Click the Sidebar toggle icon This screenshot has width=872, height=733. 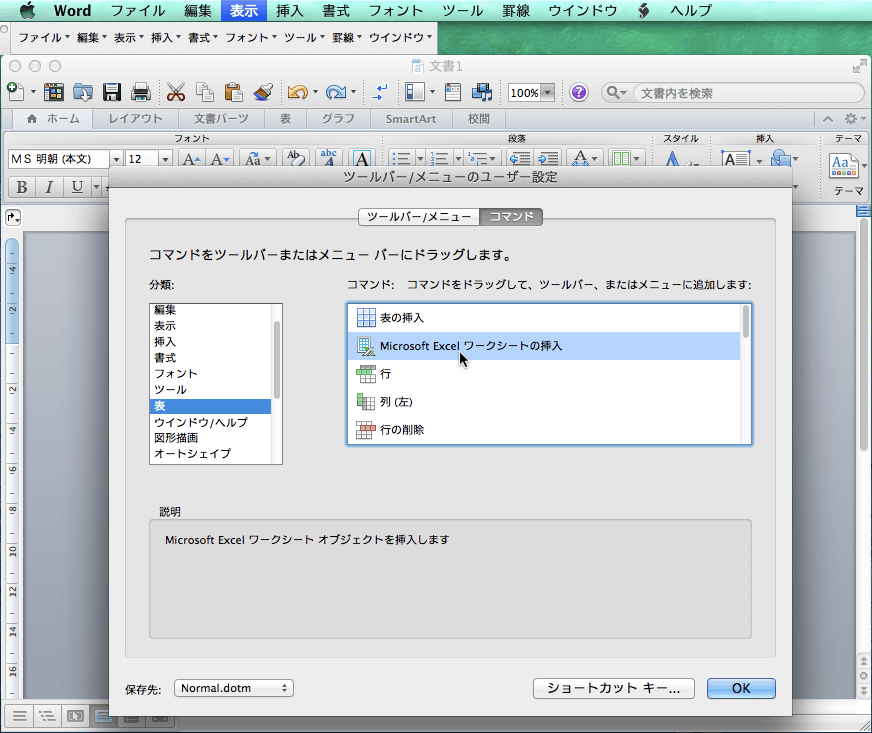pyautogui.click(x=415, y=92)
